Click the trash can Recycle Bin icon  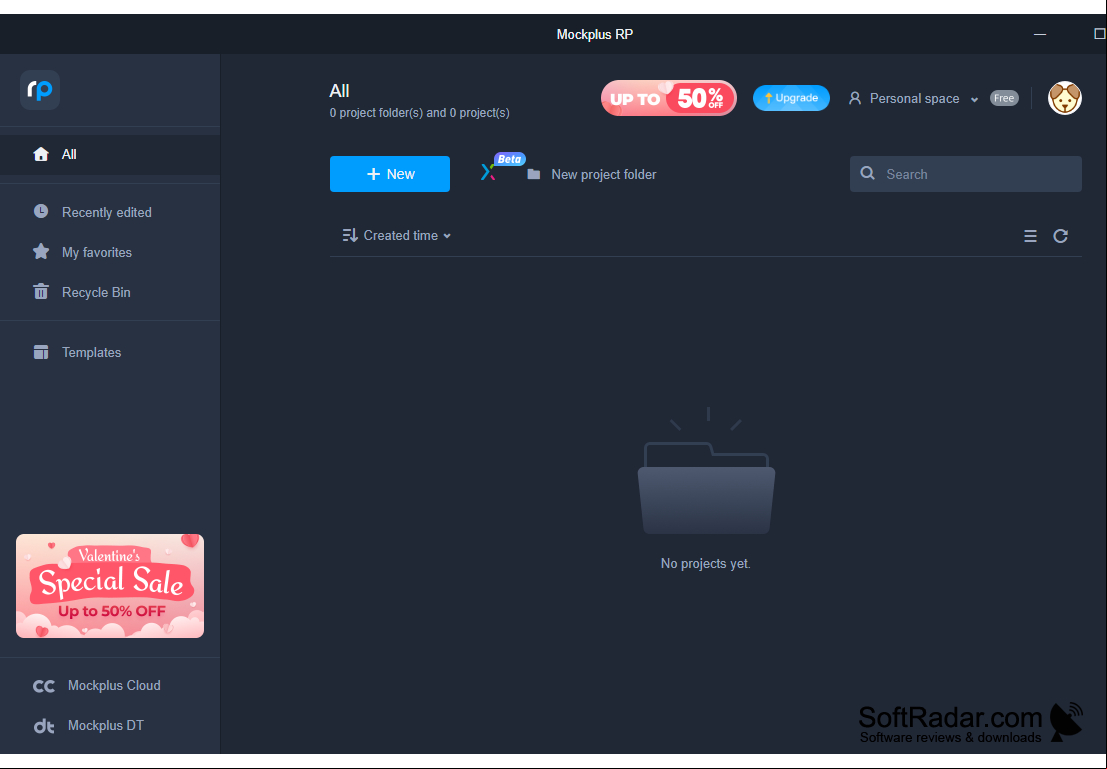pyautogui.click(x=41, y=292)
